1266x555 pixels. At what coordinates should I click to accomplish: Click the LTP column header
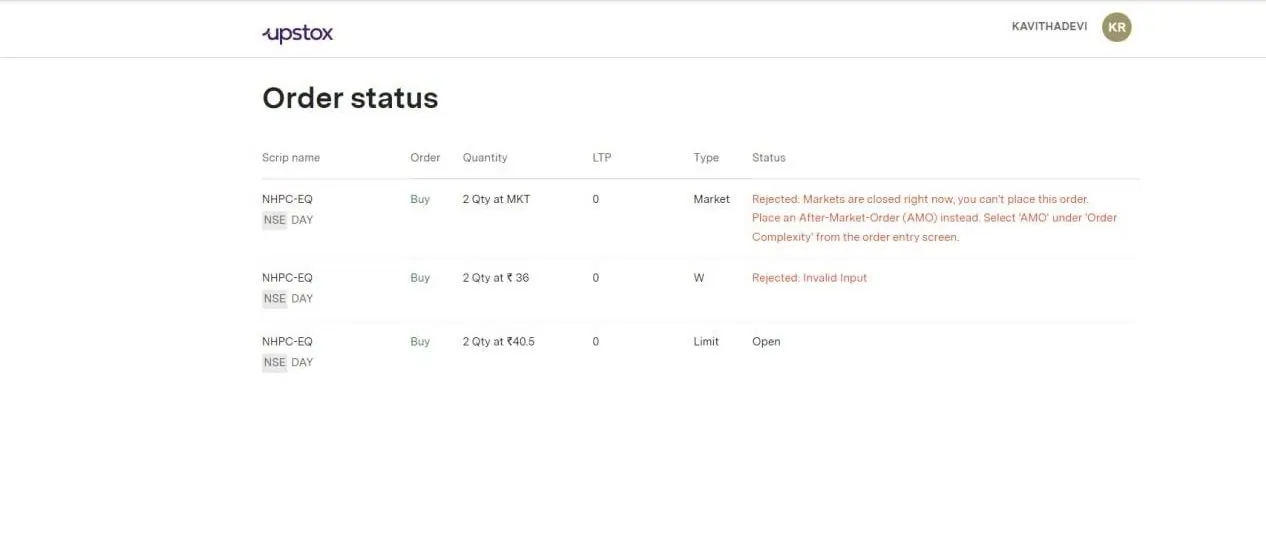(601, 158)
